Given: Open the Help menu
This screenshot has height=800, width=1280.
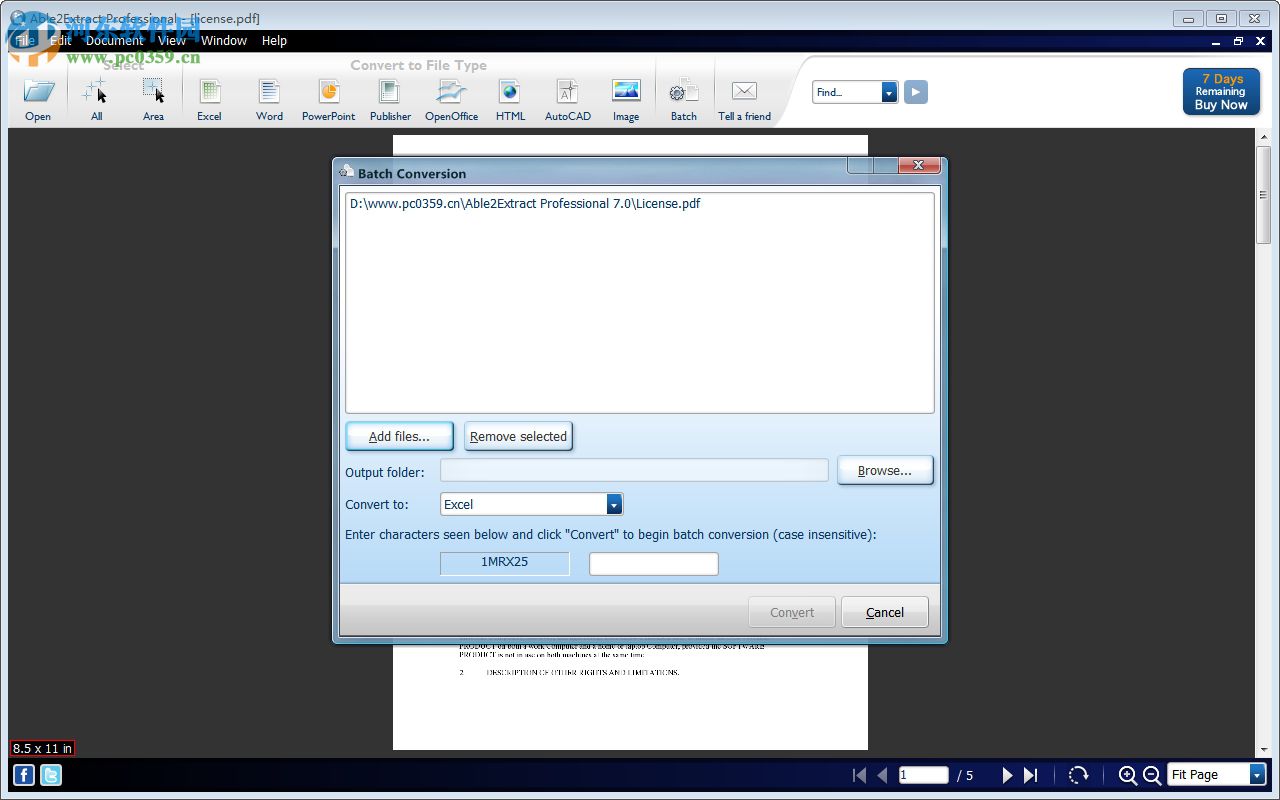Looking at the screenshot, I should 274,41.
